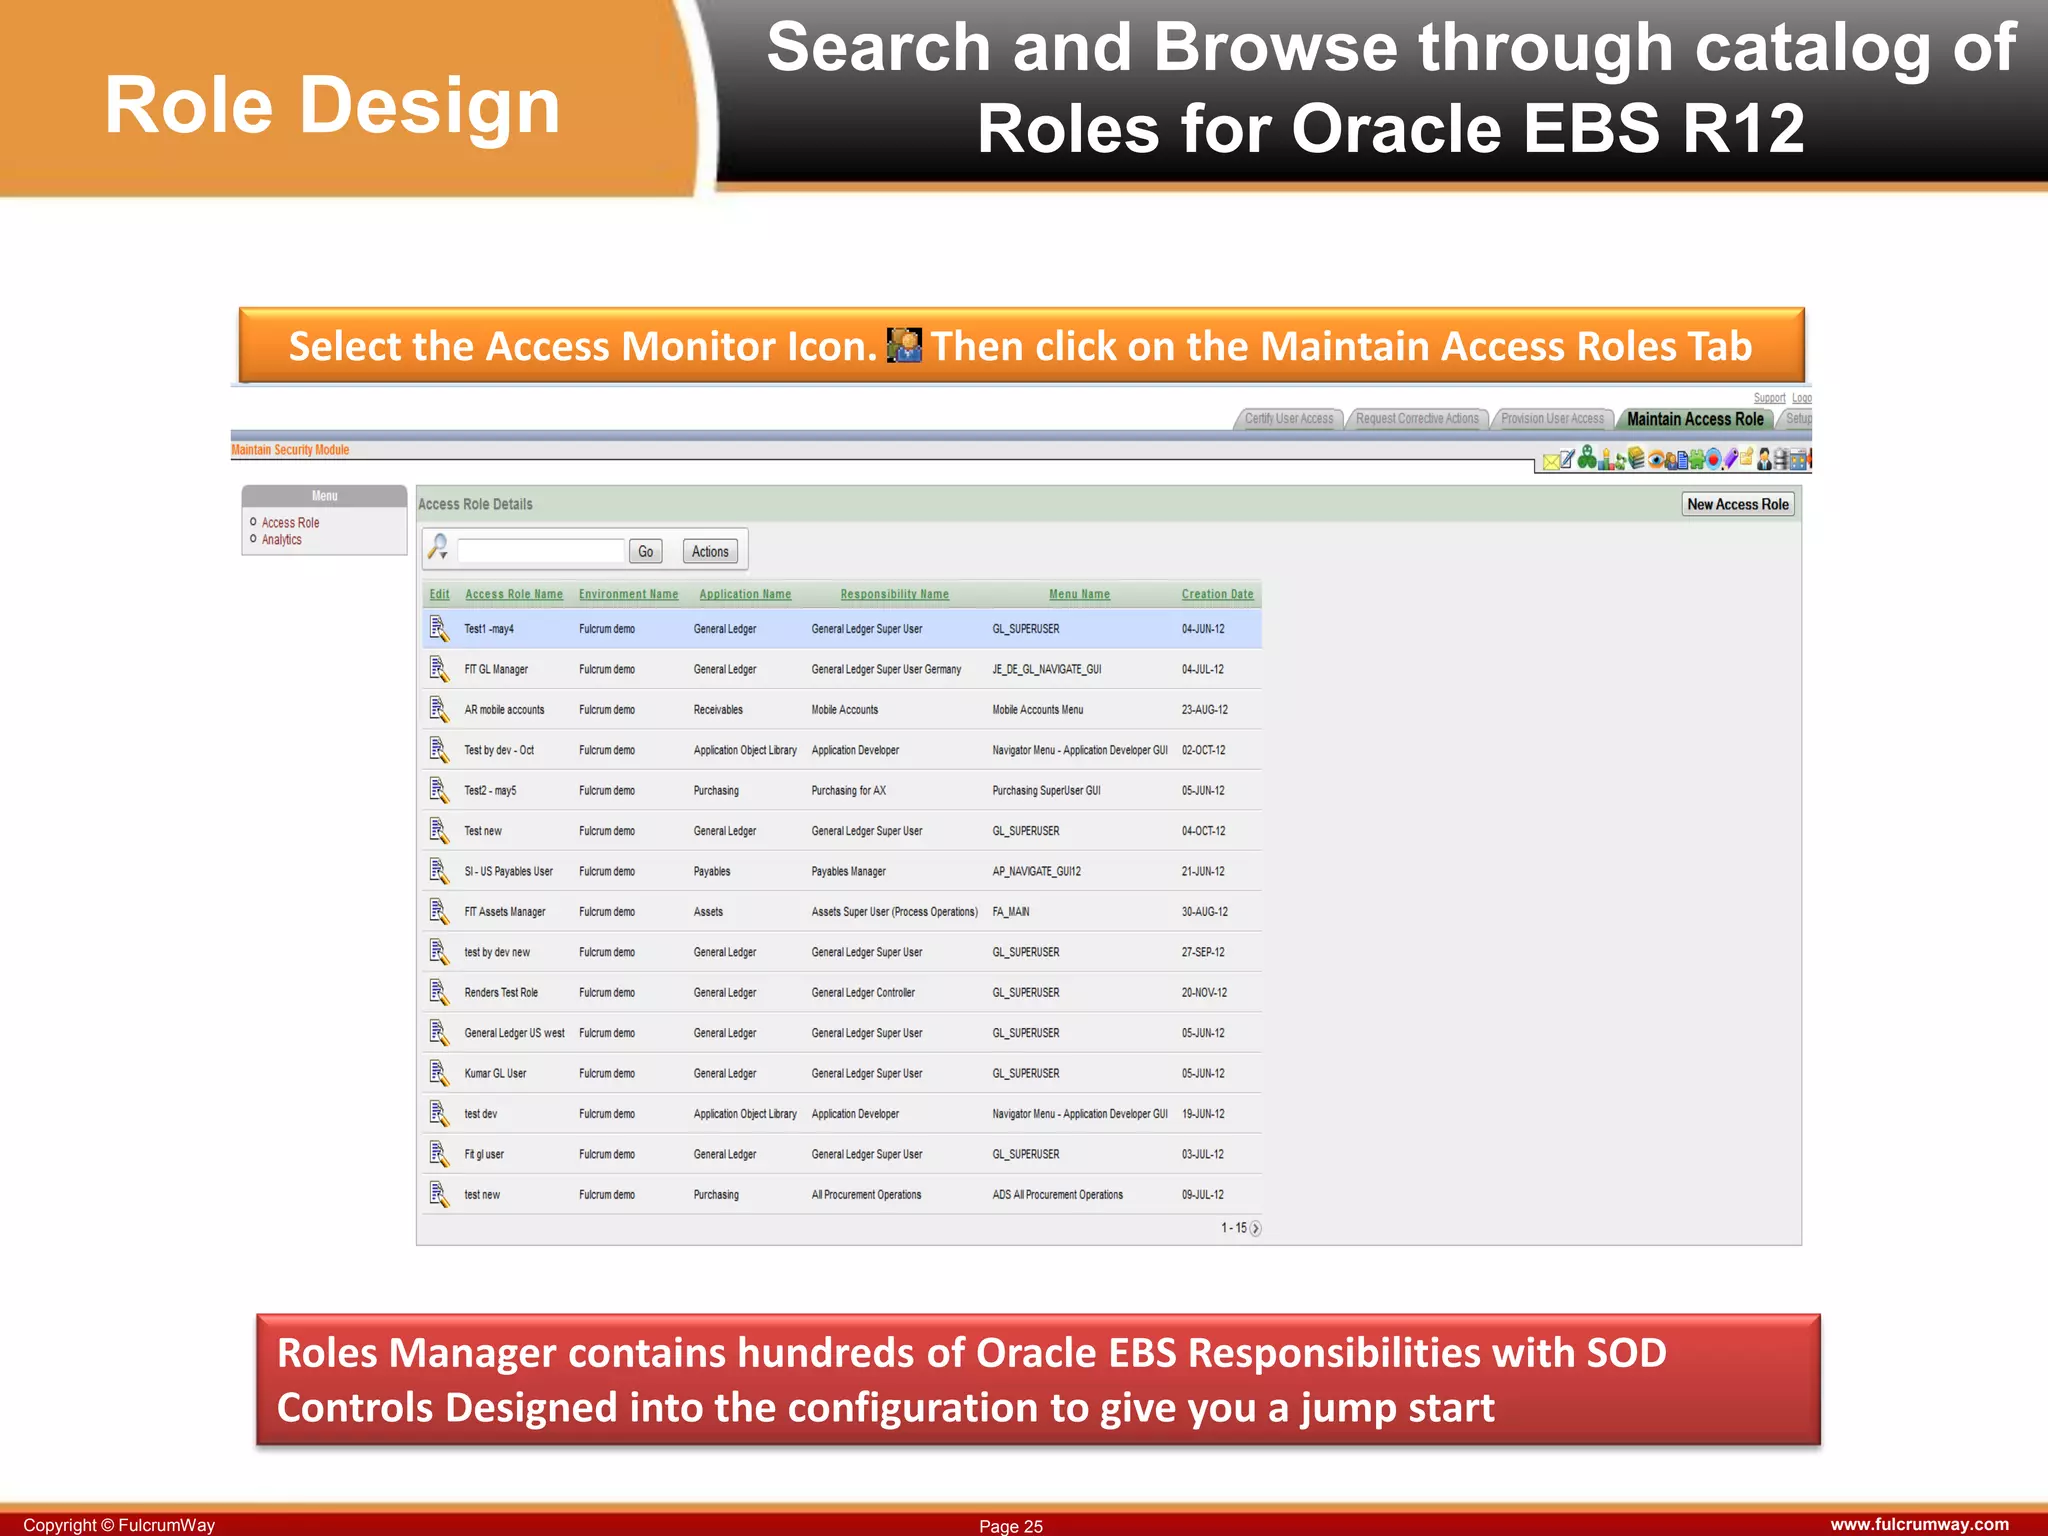Edit the Kumar GL User role
This screenshot has width=2048, height=1536.
[x=439, y=1073]
